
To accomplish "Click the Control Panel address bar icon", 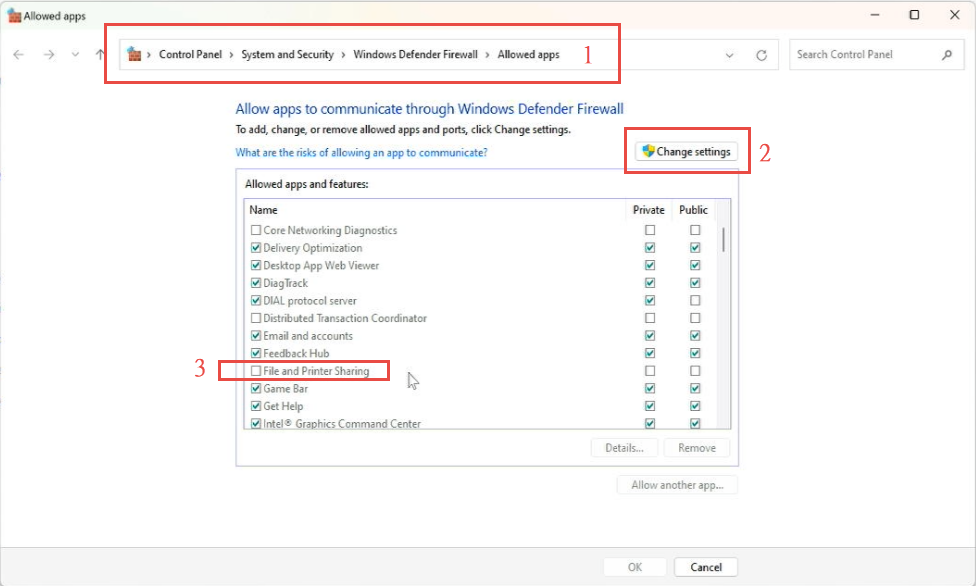I will click(x=134, y=55).
